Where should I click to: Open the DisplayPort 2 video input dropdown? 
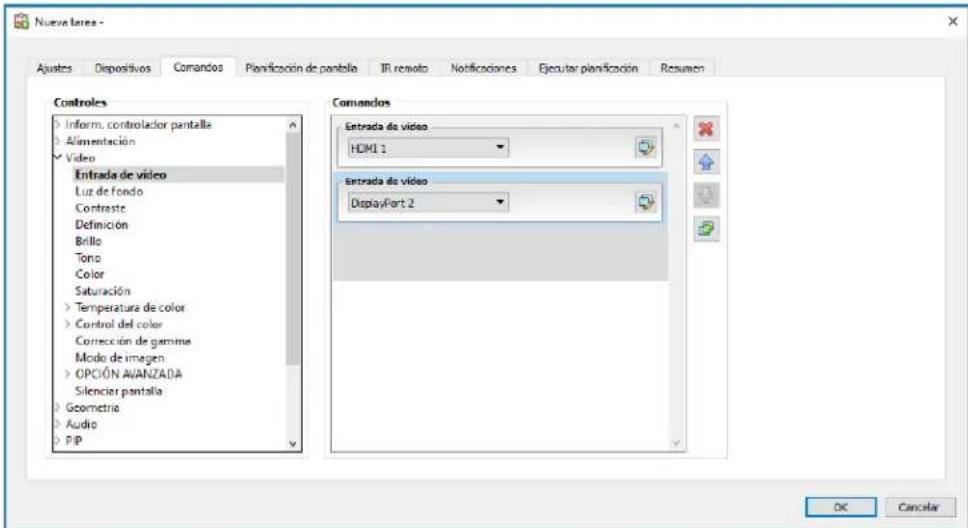pos(428,203)
